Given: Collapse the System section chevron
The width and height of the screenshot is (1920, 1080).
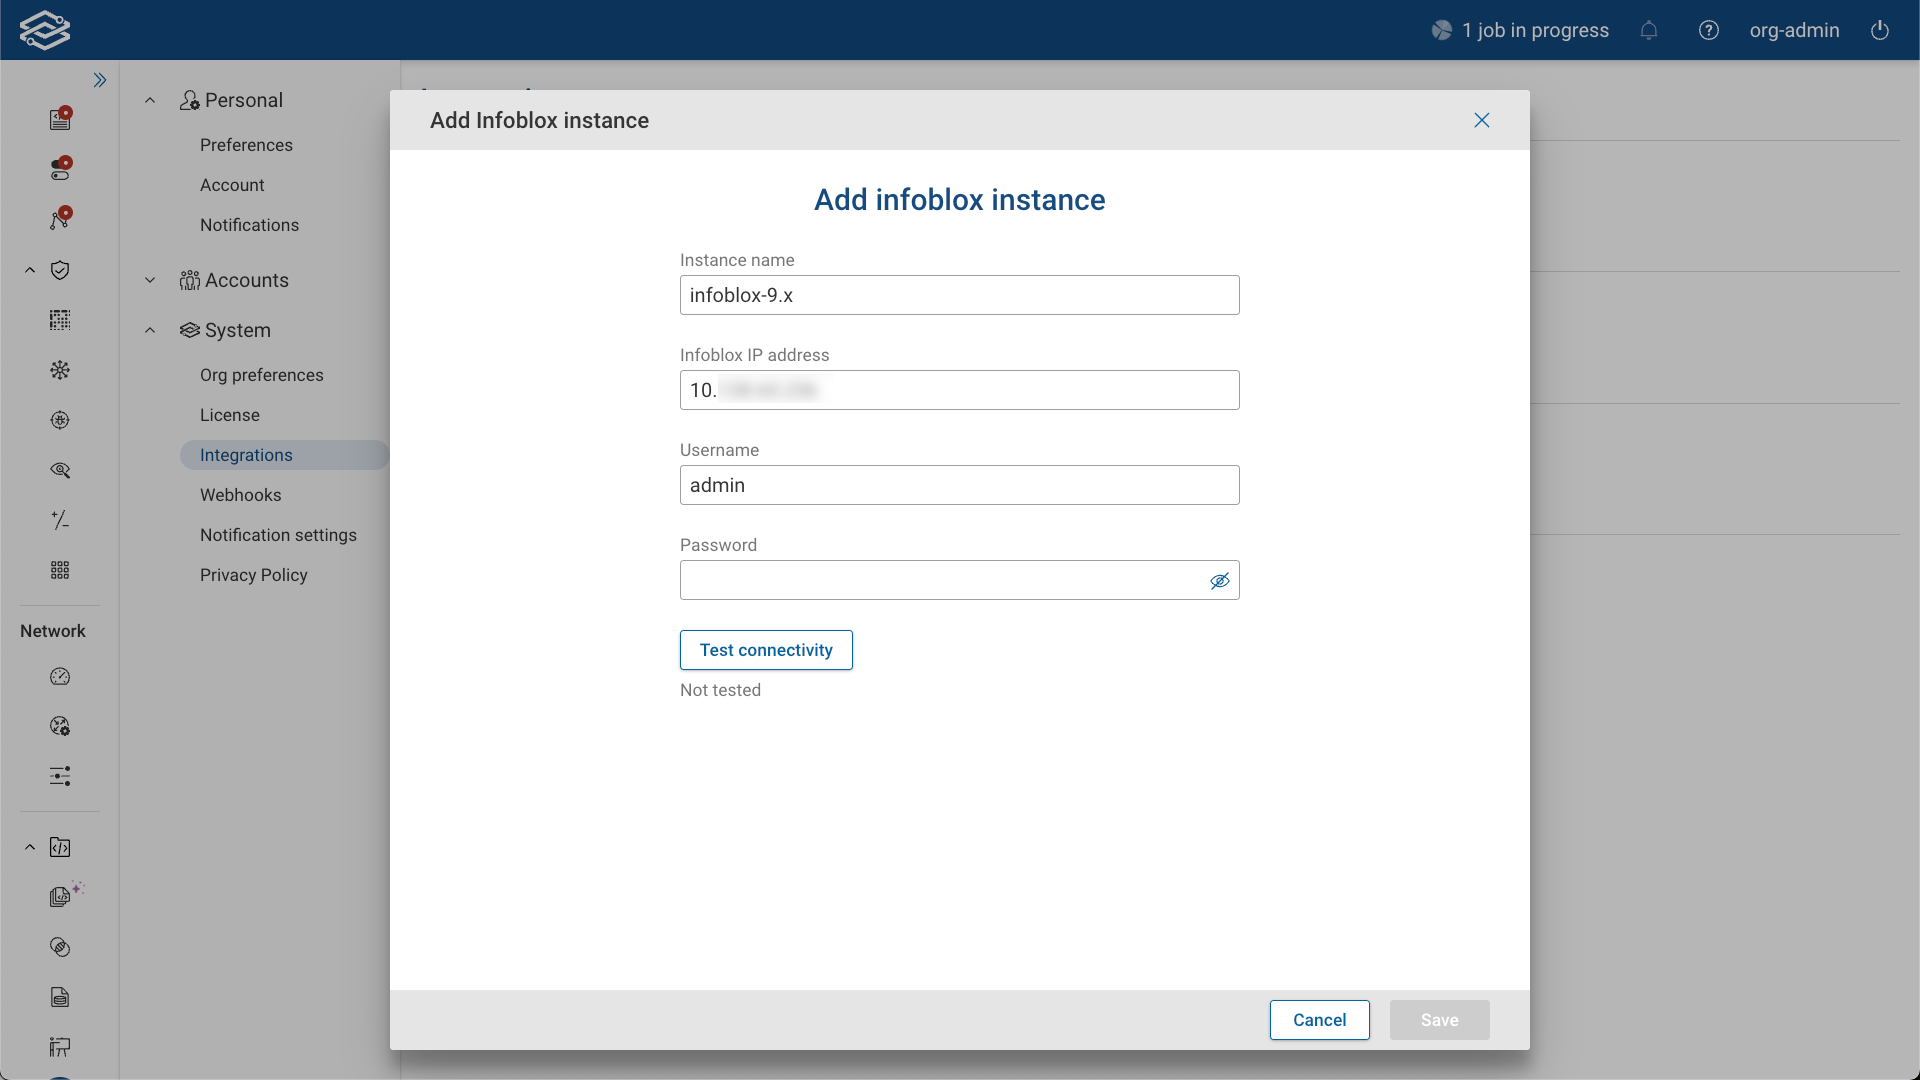Looking at the screenshot, I should [150, 330].
